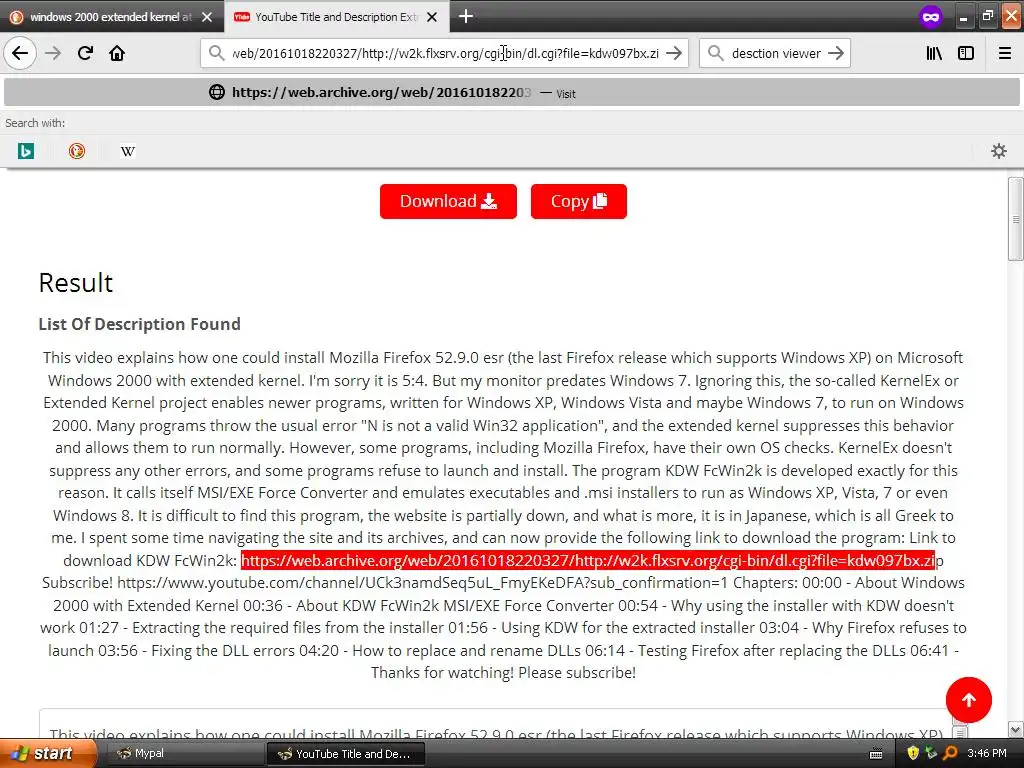Click the highlighted web.archive.org link text
This screenshot has height=768, width=1024.
point(588,560)
